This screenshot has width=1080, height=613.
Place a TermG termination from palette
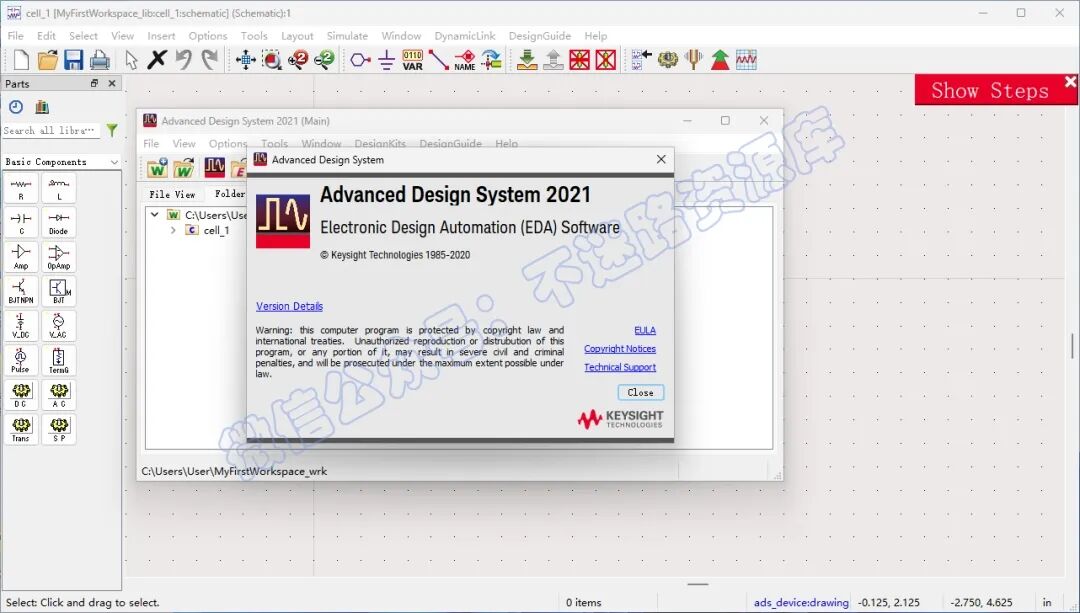pos(59,361)
